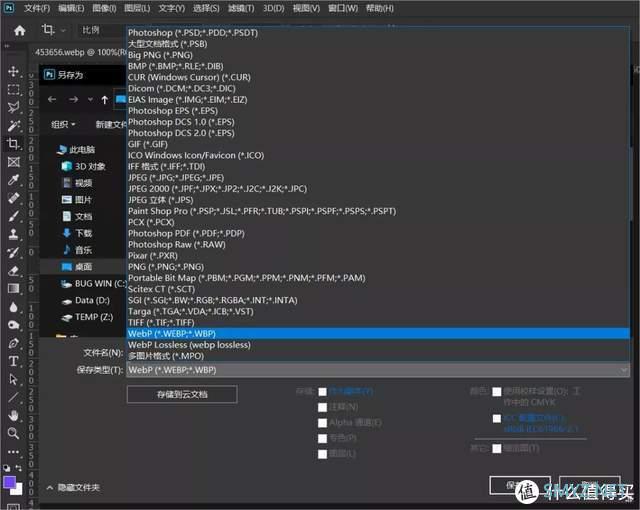Select Desktop folder in navigation tree
The image size is (640, 510).
click(83, 266)
